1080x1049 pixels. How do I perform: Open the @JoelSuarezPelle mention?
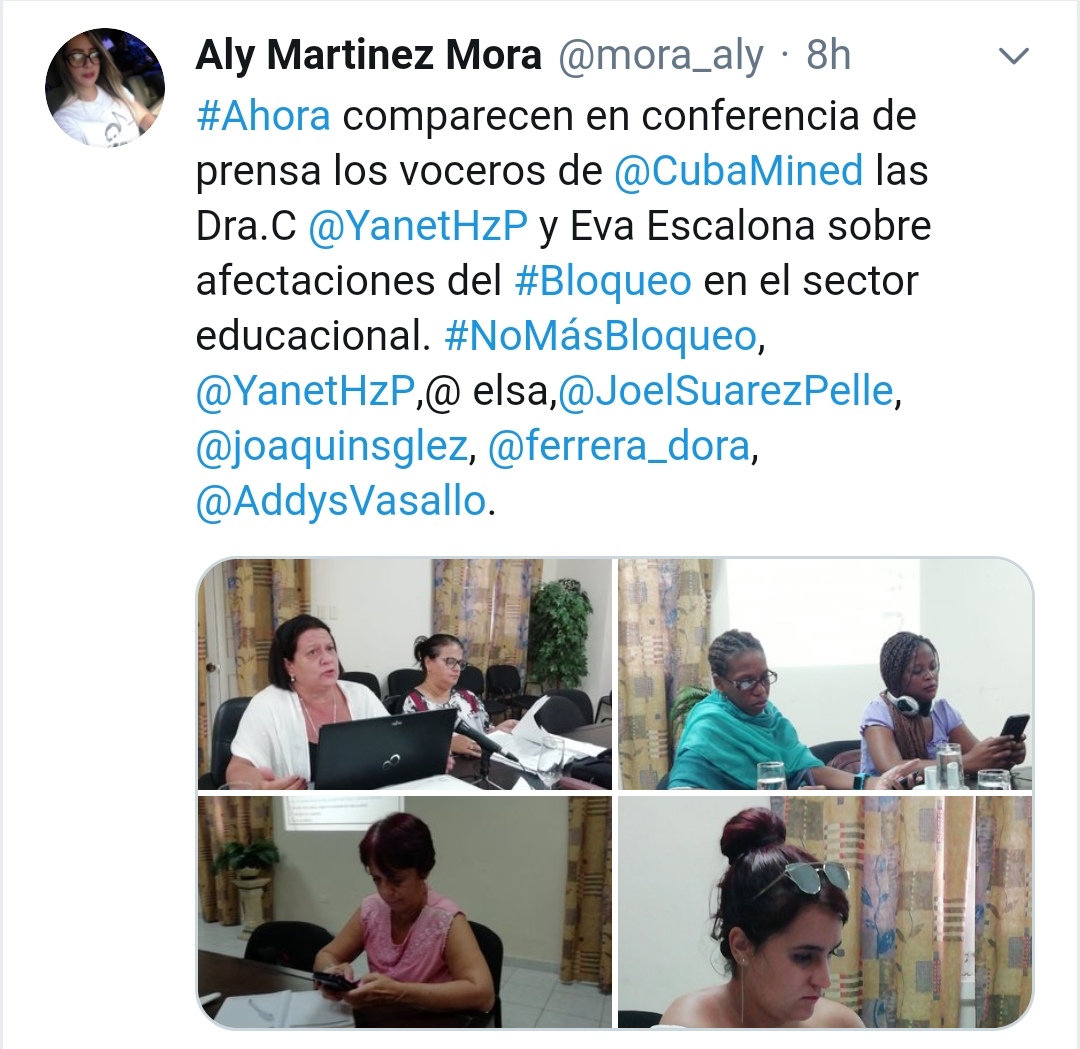pyautogui.click(x=725, y=391)
